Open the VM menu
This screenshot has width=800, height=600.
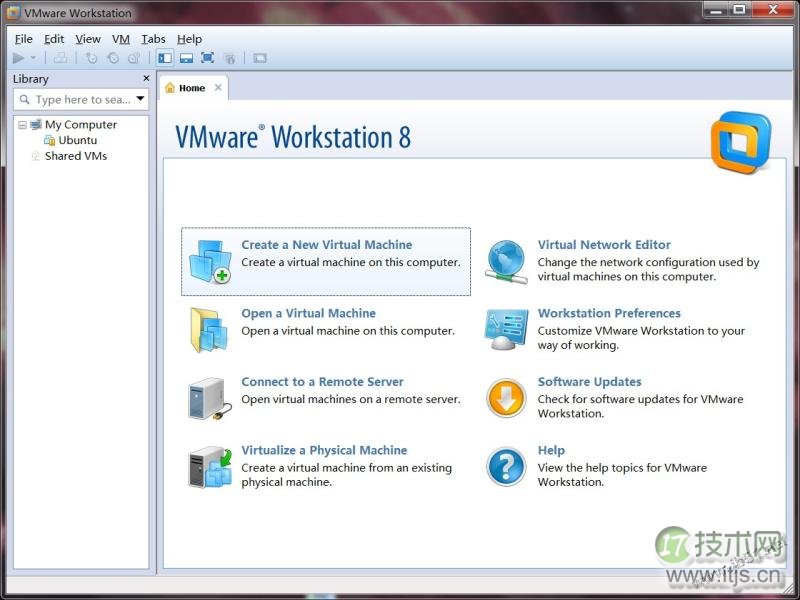pyautogui.click(x=120, y=39)
